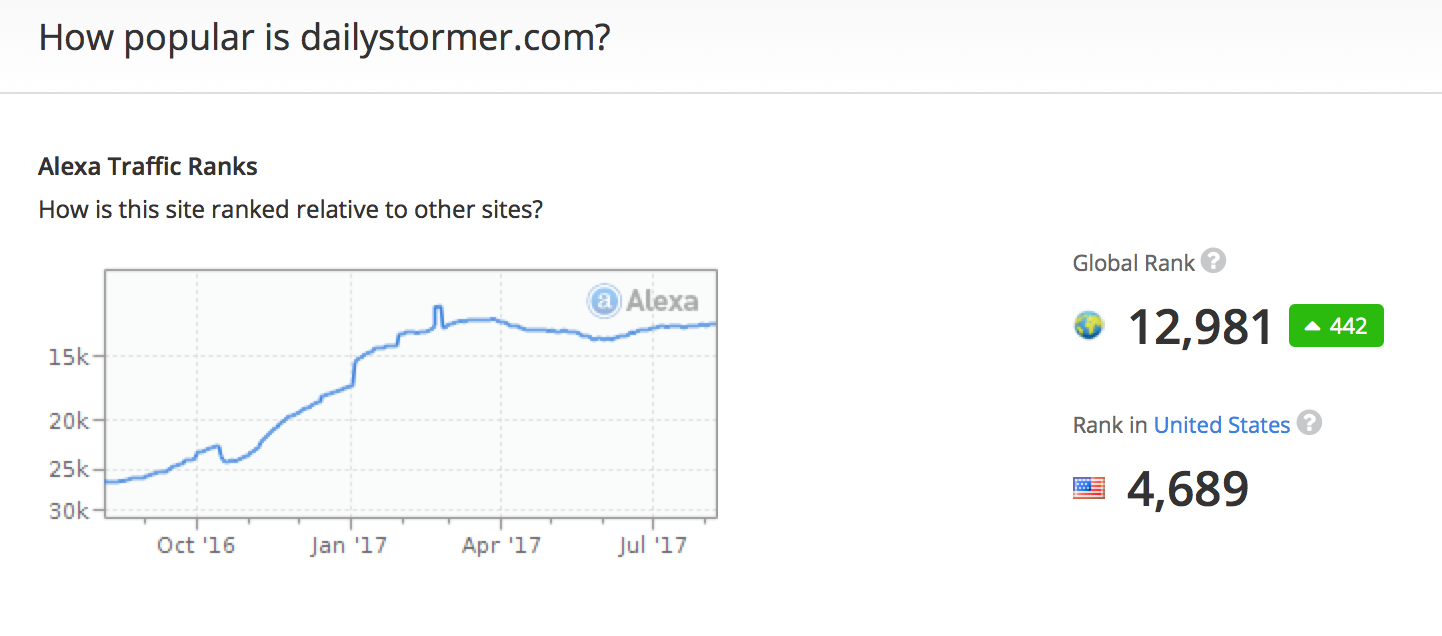Viewport: 1442px width, 636px height.
Task: Click the "How popular is dailystormer.com?" title
Action: (x=324, y=39)
